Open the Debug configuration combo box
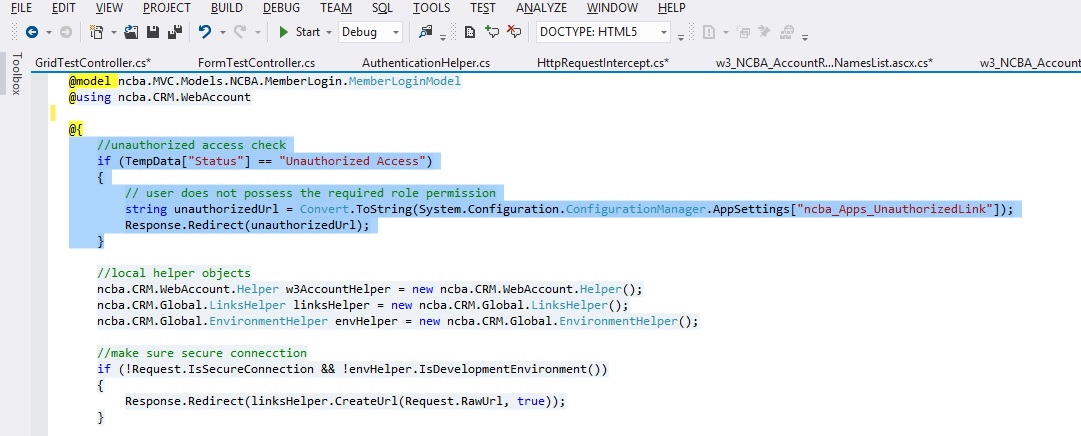The height and width of the screenshot is (436, 1081). (x=370, y=32)
